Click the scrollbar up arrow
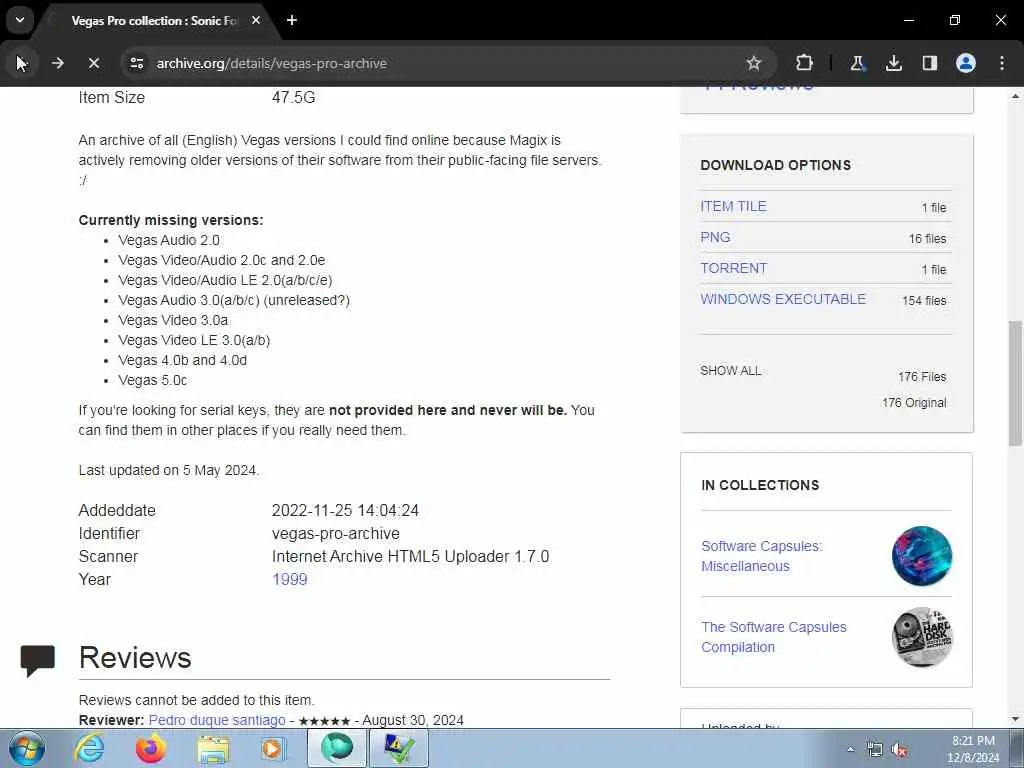 click(1015, 96)
